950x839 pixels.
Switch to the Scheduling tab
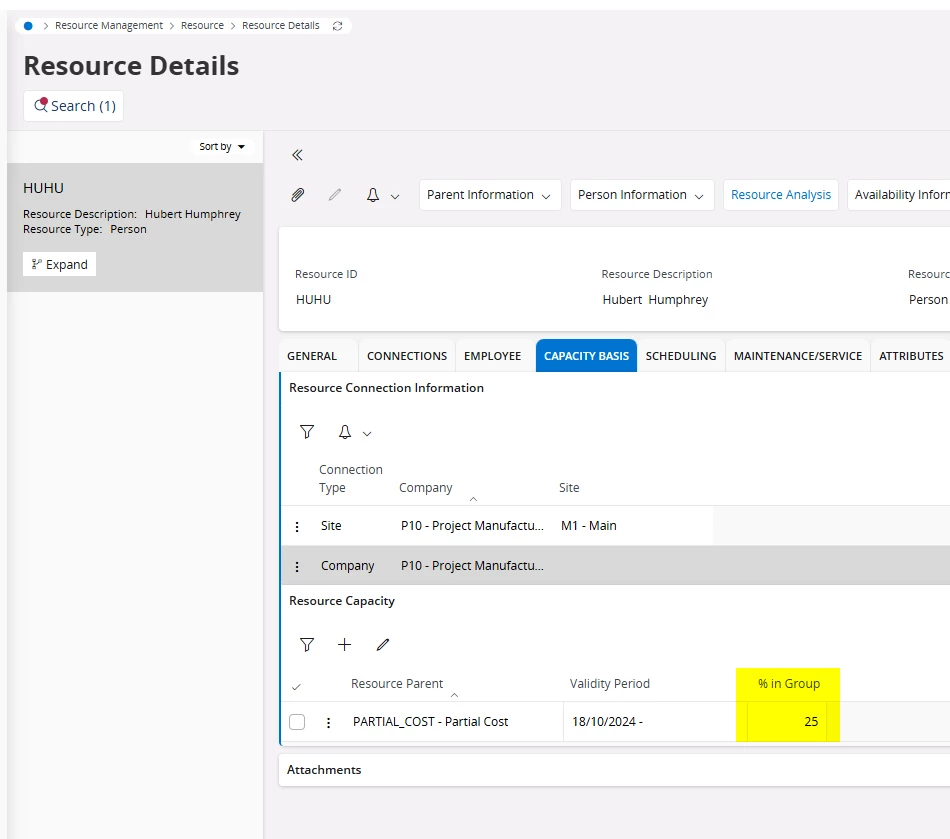[680, 356]
